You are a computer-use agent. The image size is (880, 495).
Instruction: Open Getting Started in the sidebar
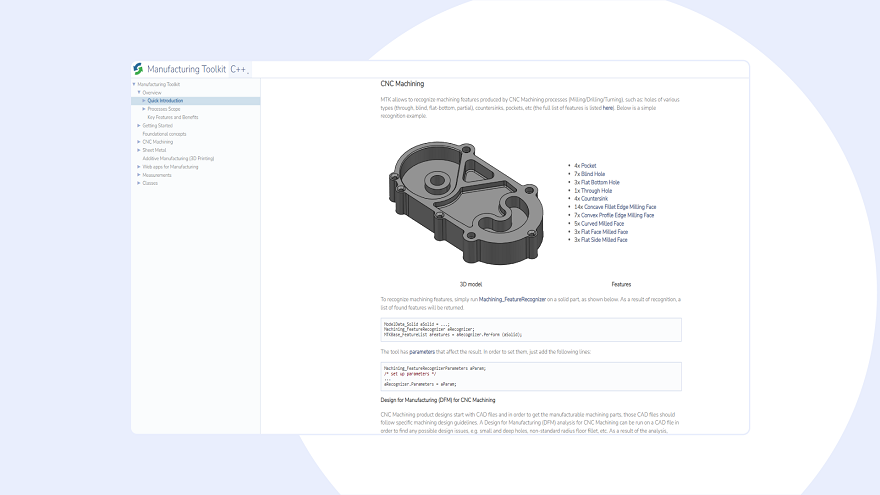point(158,126)
